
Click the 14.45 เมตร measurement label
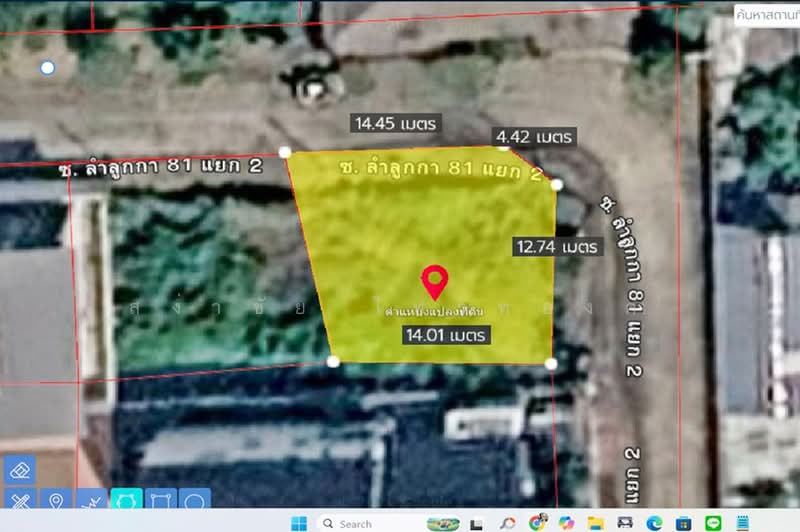396,123
